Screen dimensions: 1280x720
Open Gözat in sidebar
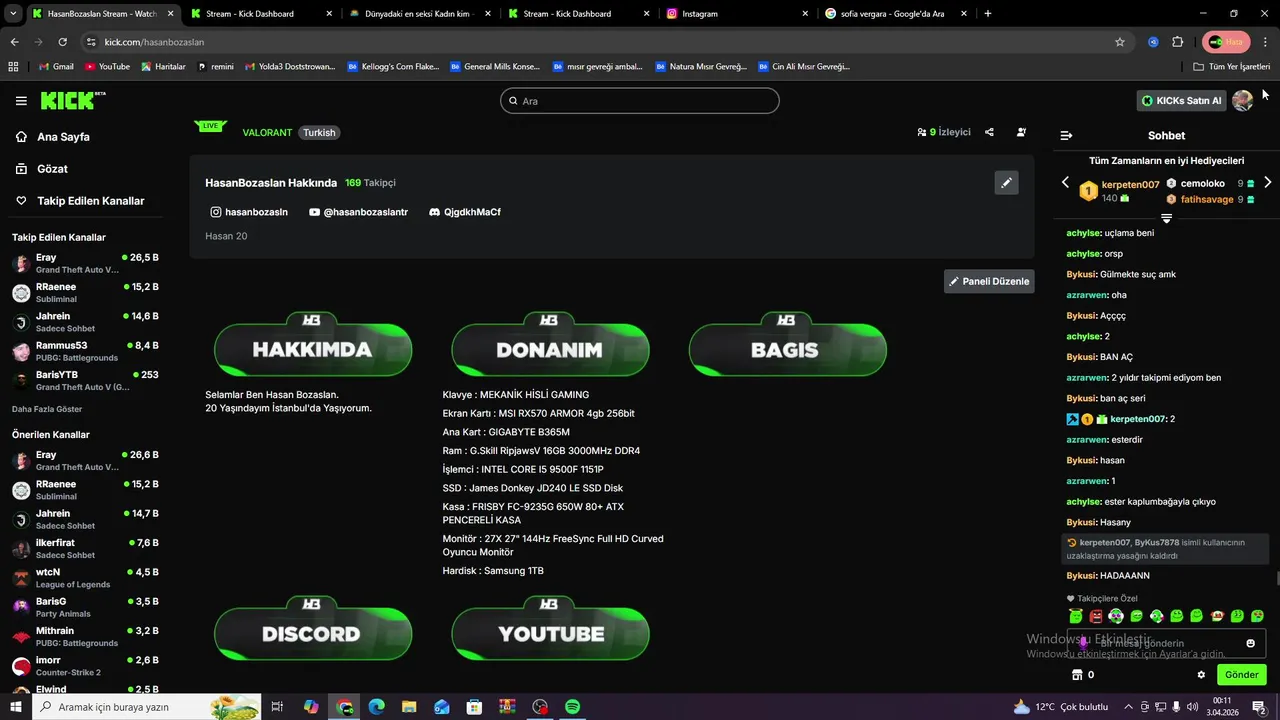coord(42,169)
